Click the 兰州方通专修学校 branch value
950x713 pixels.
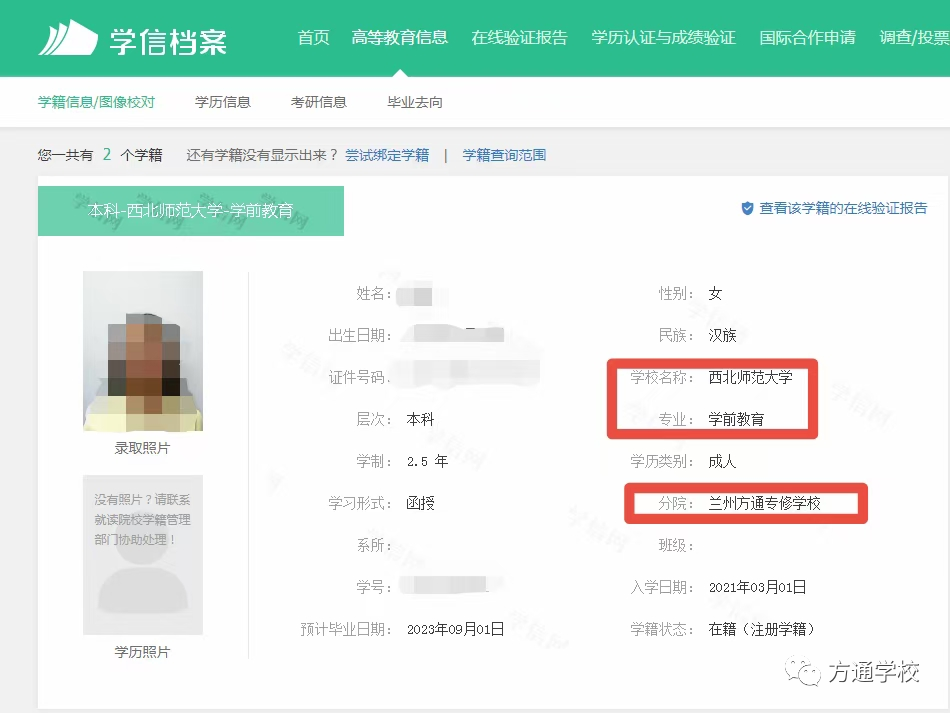point(764,503)
